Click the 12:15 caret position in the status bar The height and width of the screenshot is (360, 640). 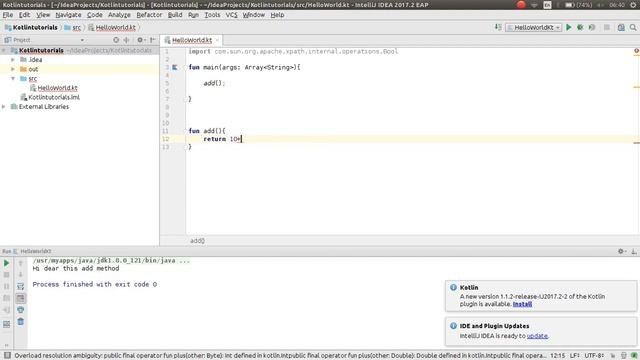tap(558, 356)
